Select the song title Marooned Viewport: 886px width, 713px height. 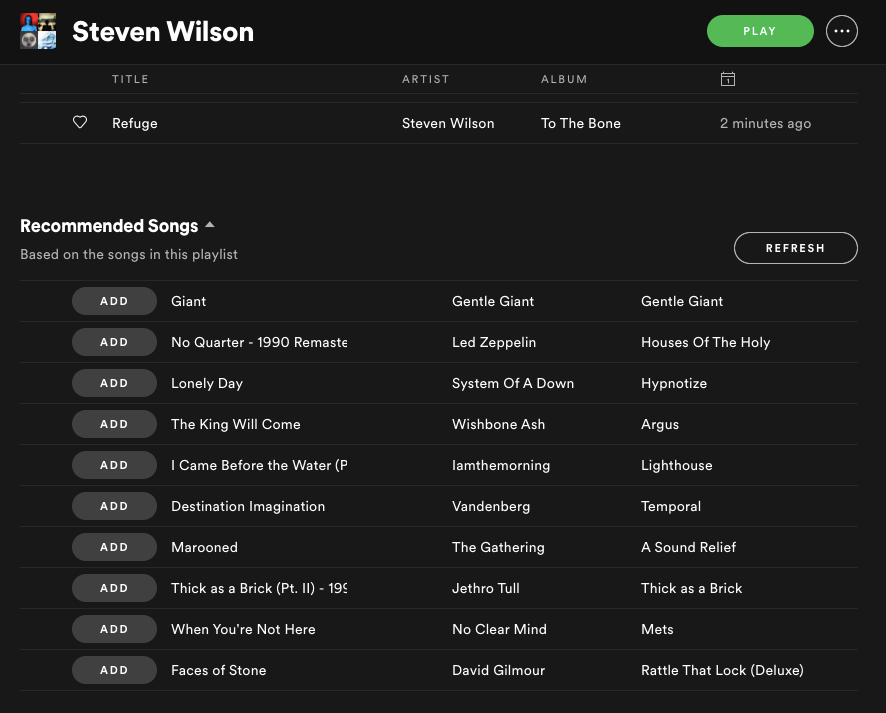click(205, 547)
